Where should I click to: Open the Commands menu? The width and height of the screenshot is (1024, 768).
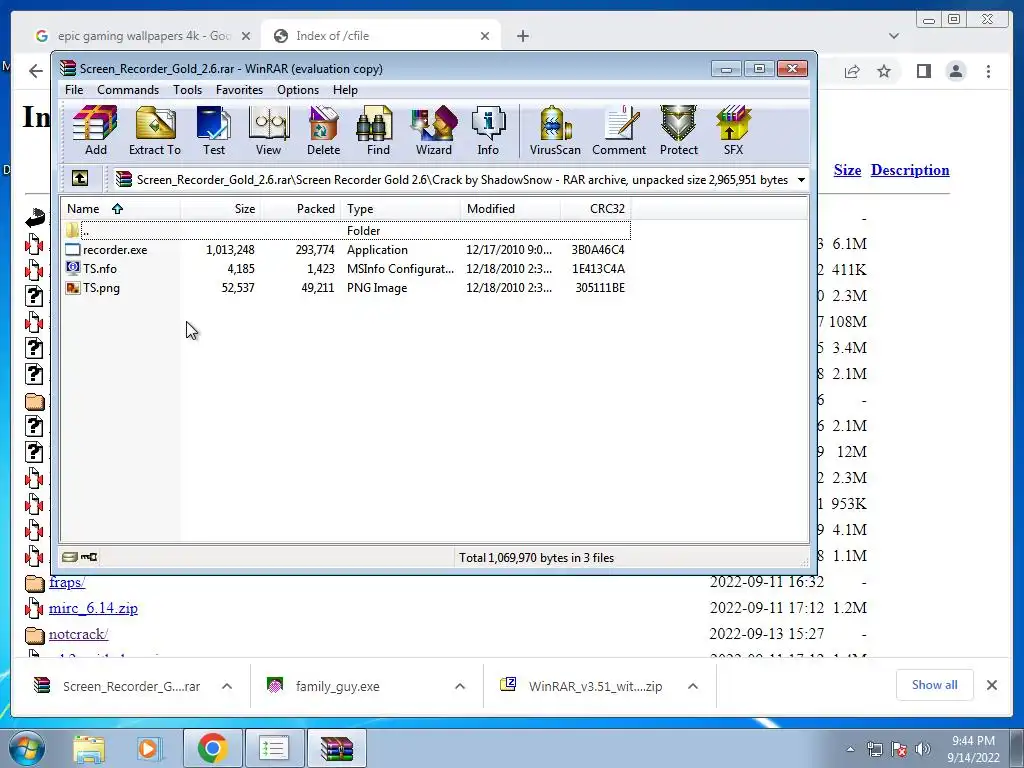(x=128, y=89)
